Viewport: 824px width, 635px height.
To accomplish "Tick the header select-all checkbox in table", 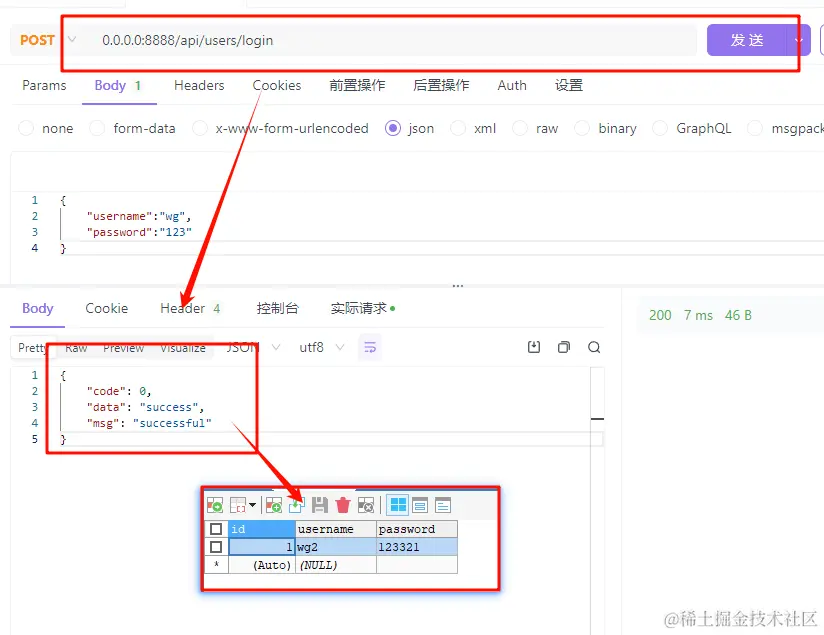I will pos(215,529).
